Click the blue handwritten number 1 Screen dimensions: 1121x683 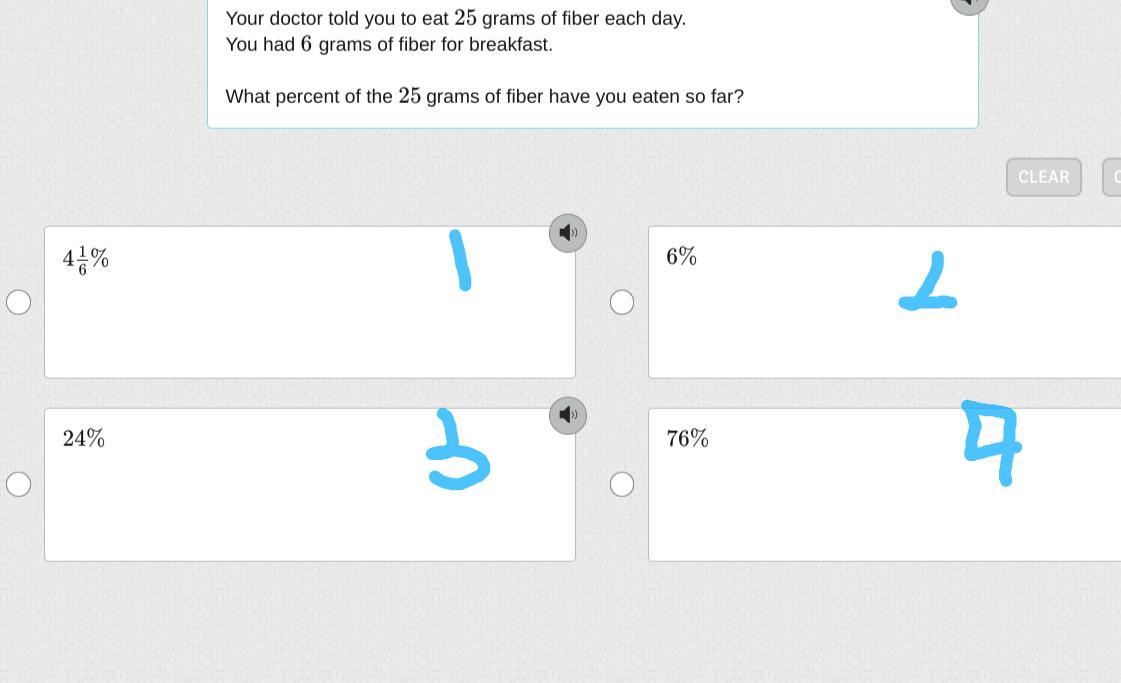(x=461, y=260)
